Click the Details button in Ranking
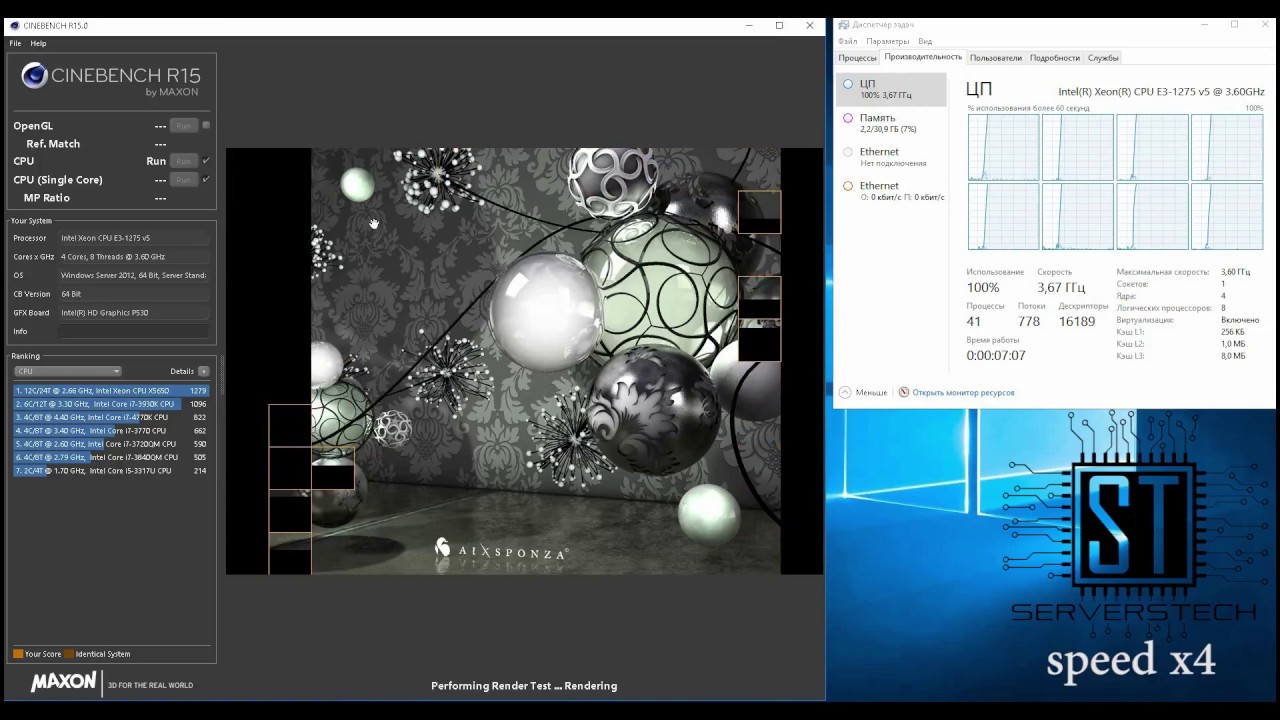The image size is (1280, 720). pos(182,371)
